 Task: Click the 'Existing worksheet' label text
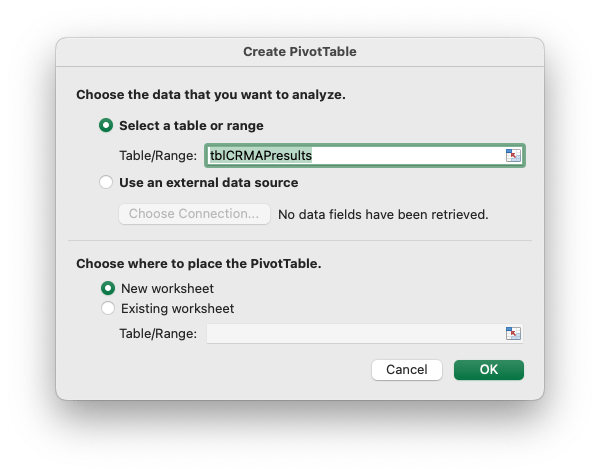tap(177, 308)
